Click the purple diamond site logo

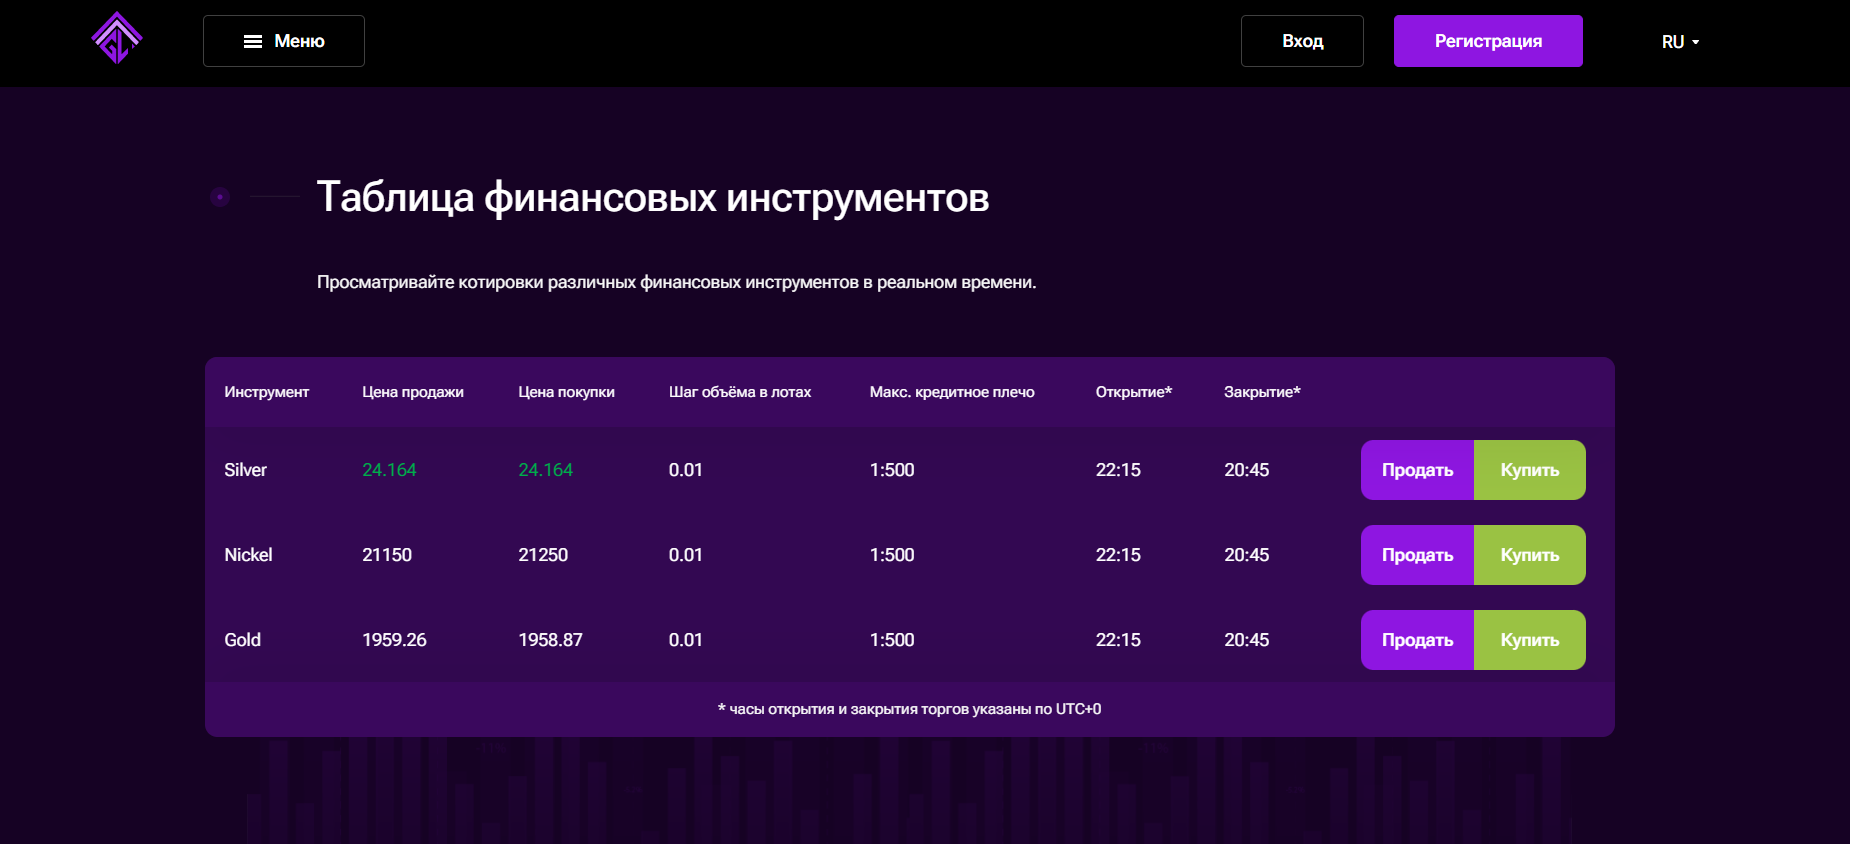pyautogui.click(x=117, y=39)
